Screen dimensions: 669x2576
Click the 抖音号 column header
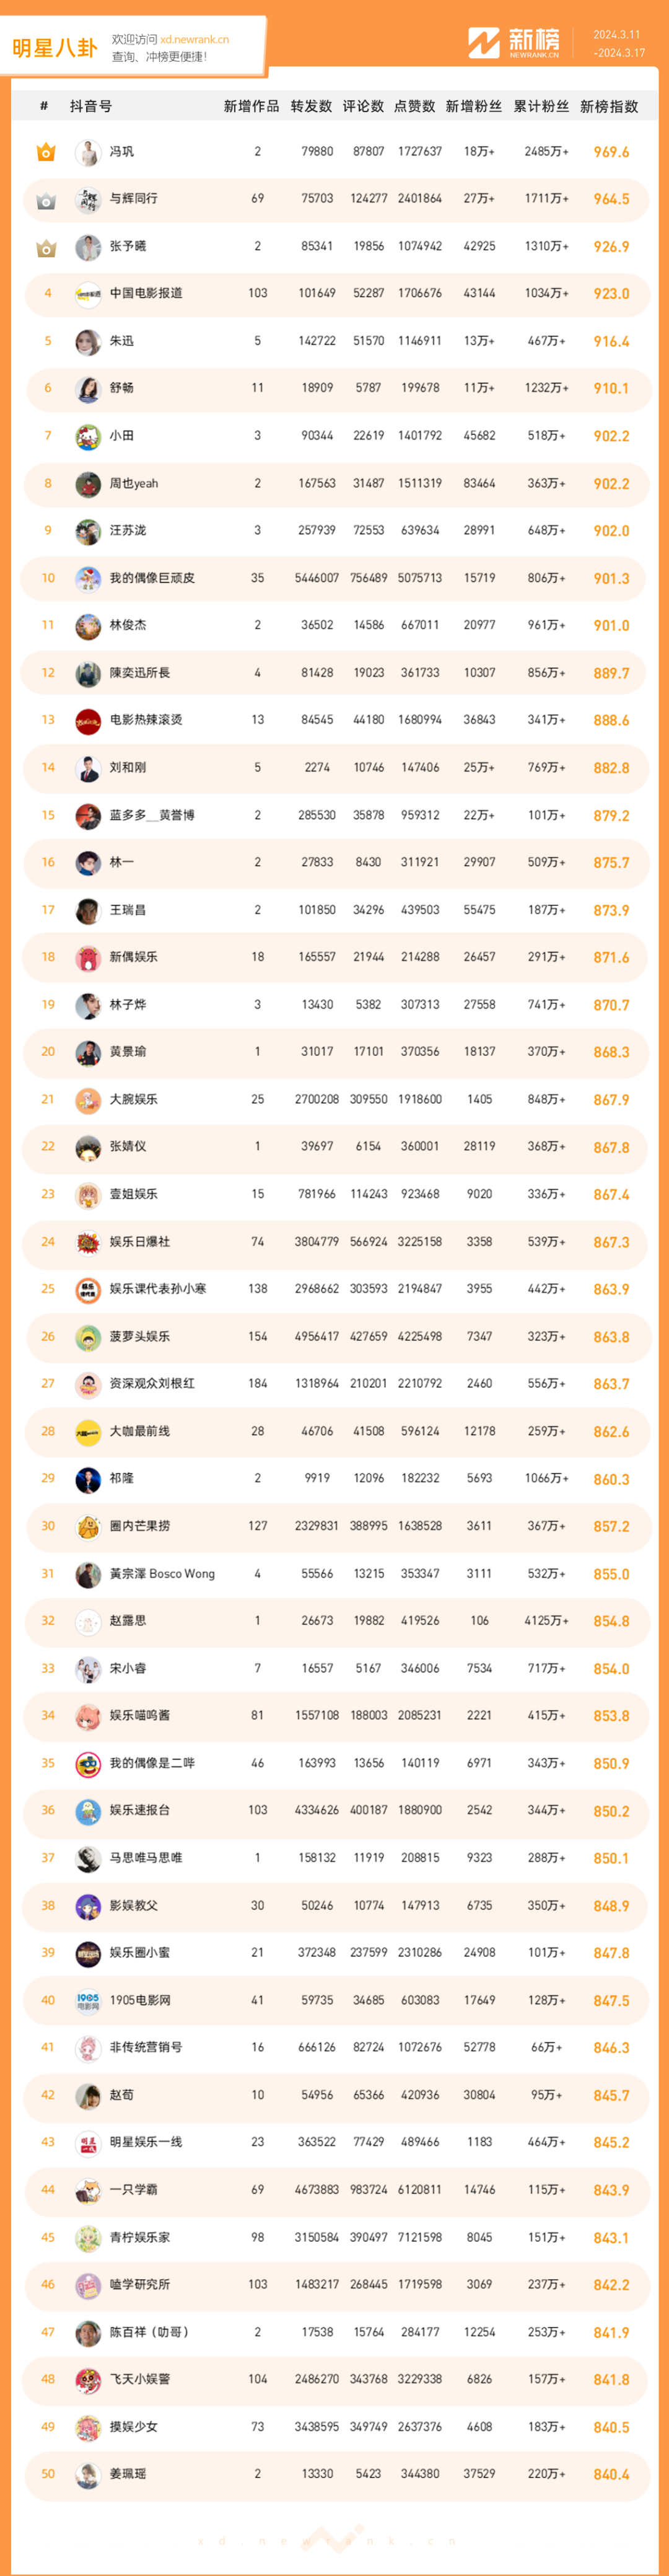[x=91, y=106]
